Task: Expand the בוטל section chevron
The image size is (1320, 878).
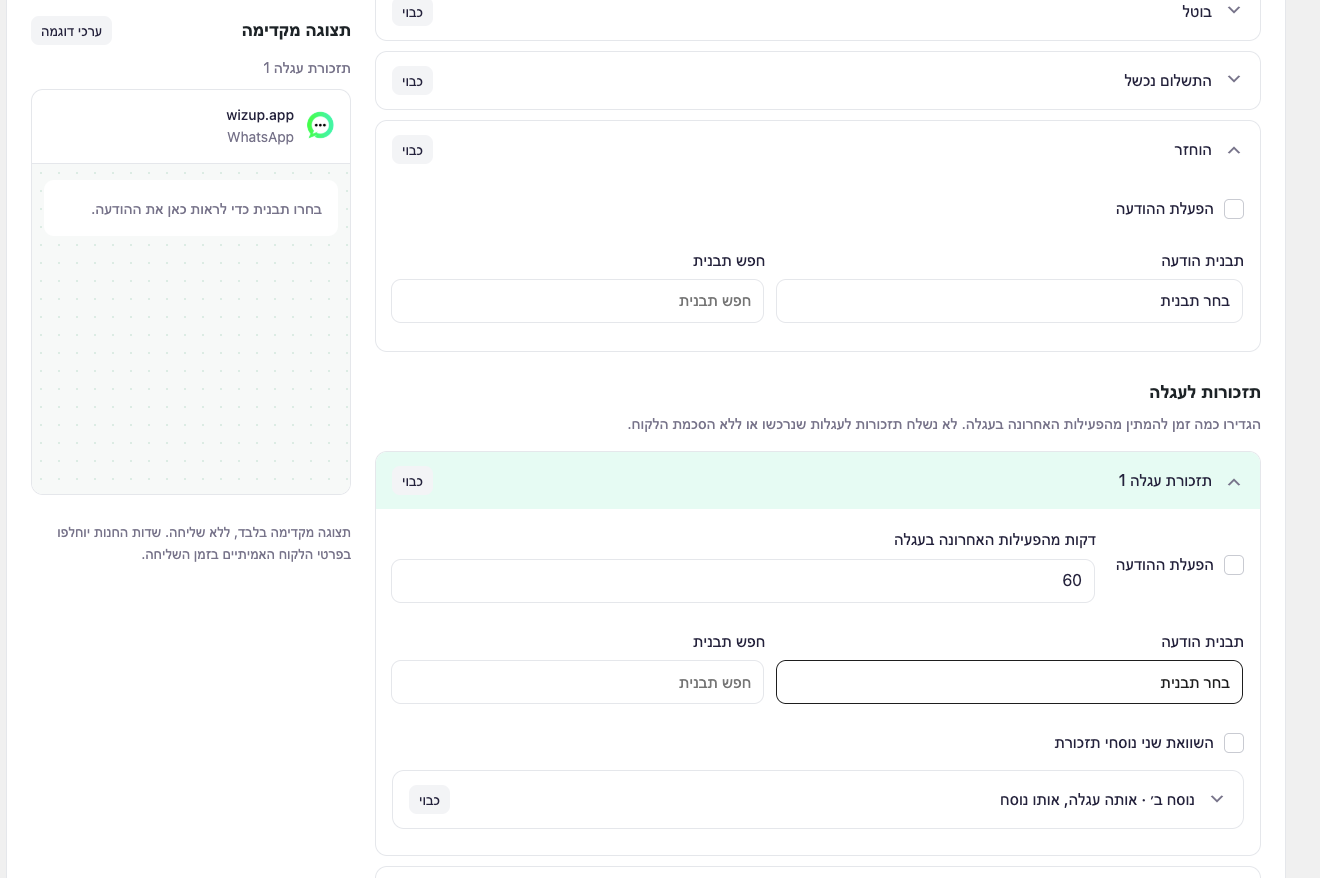Action: 1234,10
